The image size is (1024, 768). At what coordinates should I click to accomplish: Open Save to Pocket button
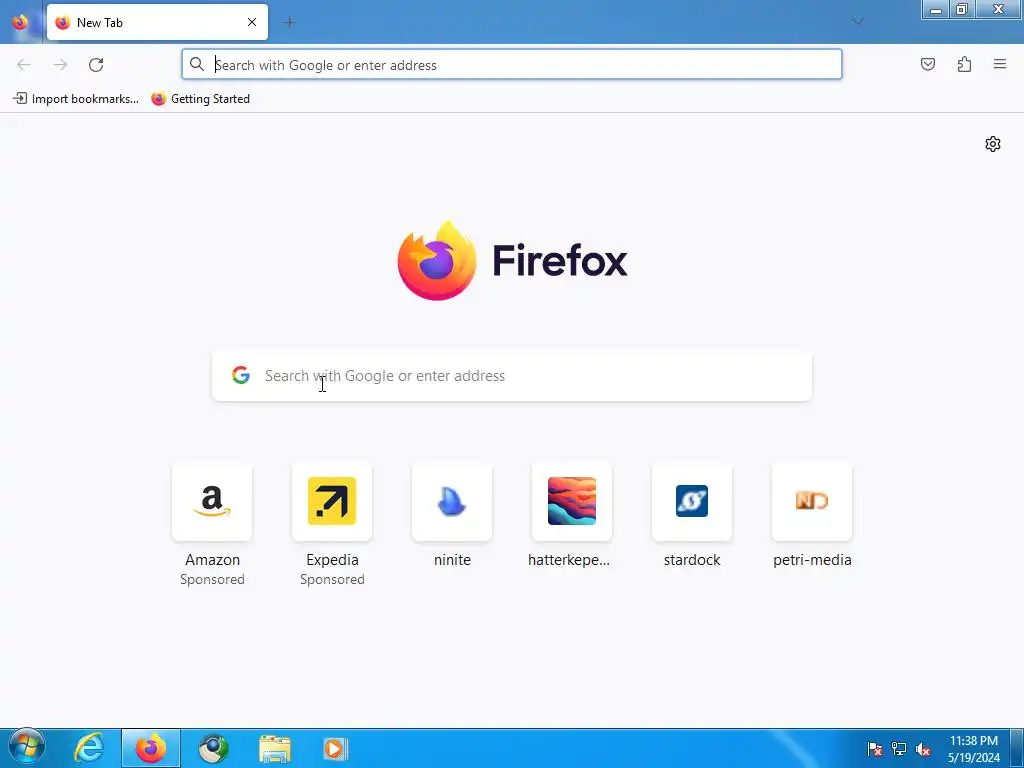point(927,64)
